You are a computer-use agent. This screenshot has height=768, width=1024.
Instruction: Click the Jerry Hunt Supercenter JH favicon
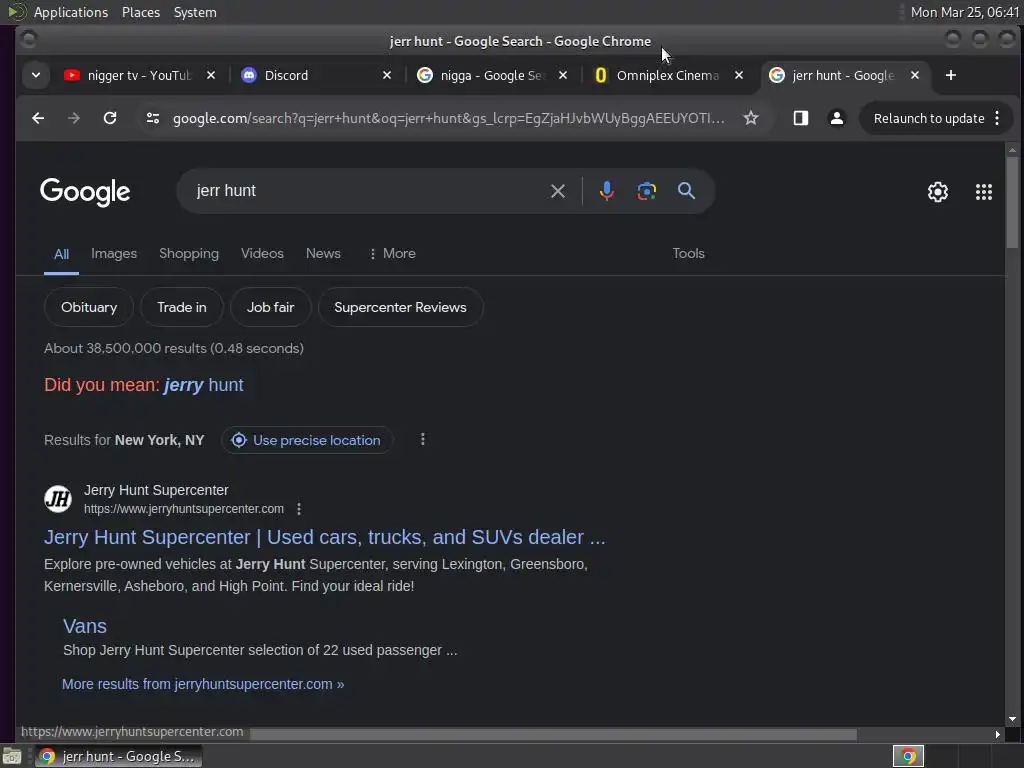(58, 500)
